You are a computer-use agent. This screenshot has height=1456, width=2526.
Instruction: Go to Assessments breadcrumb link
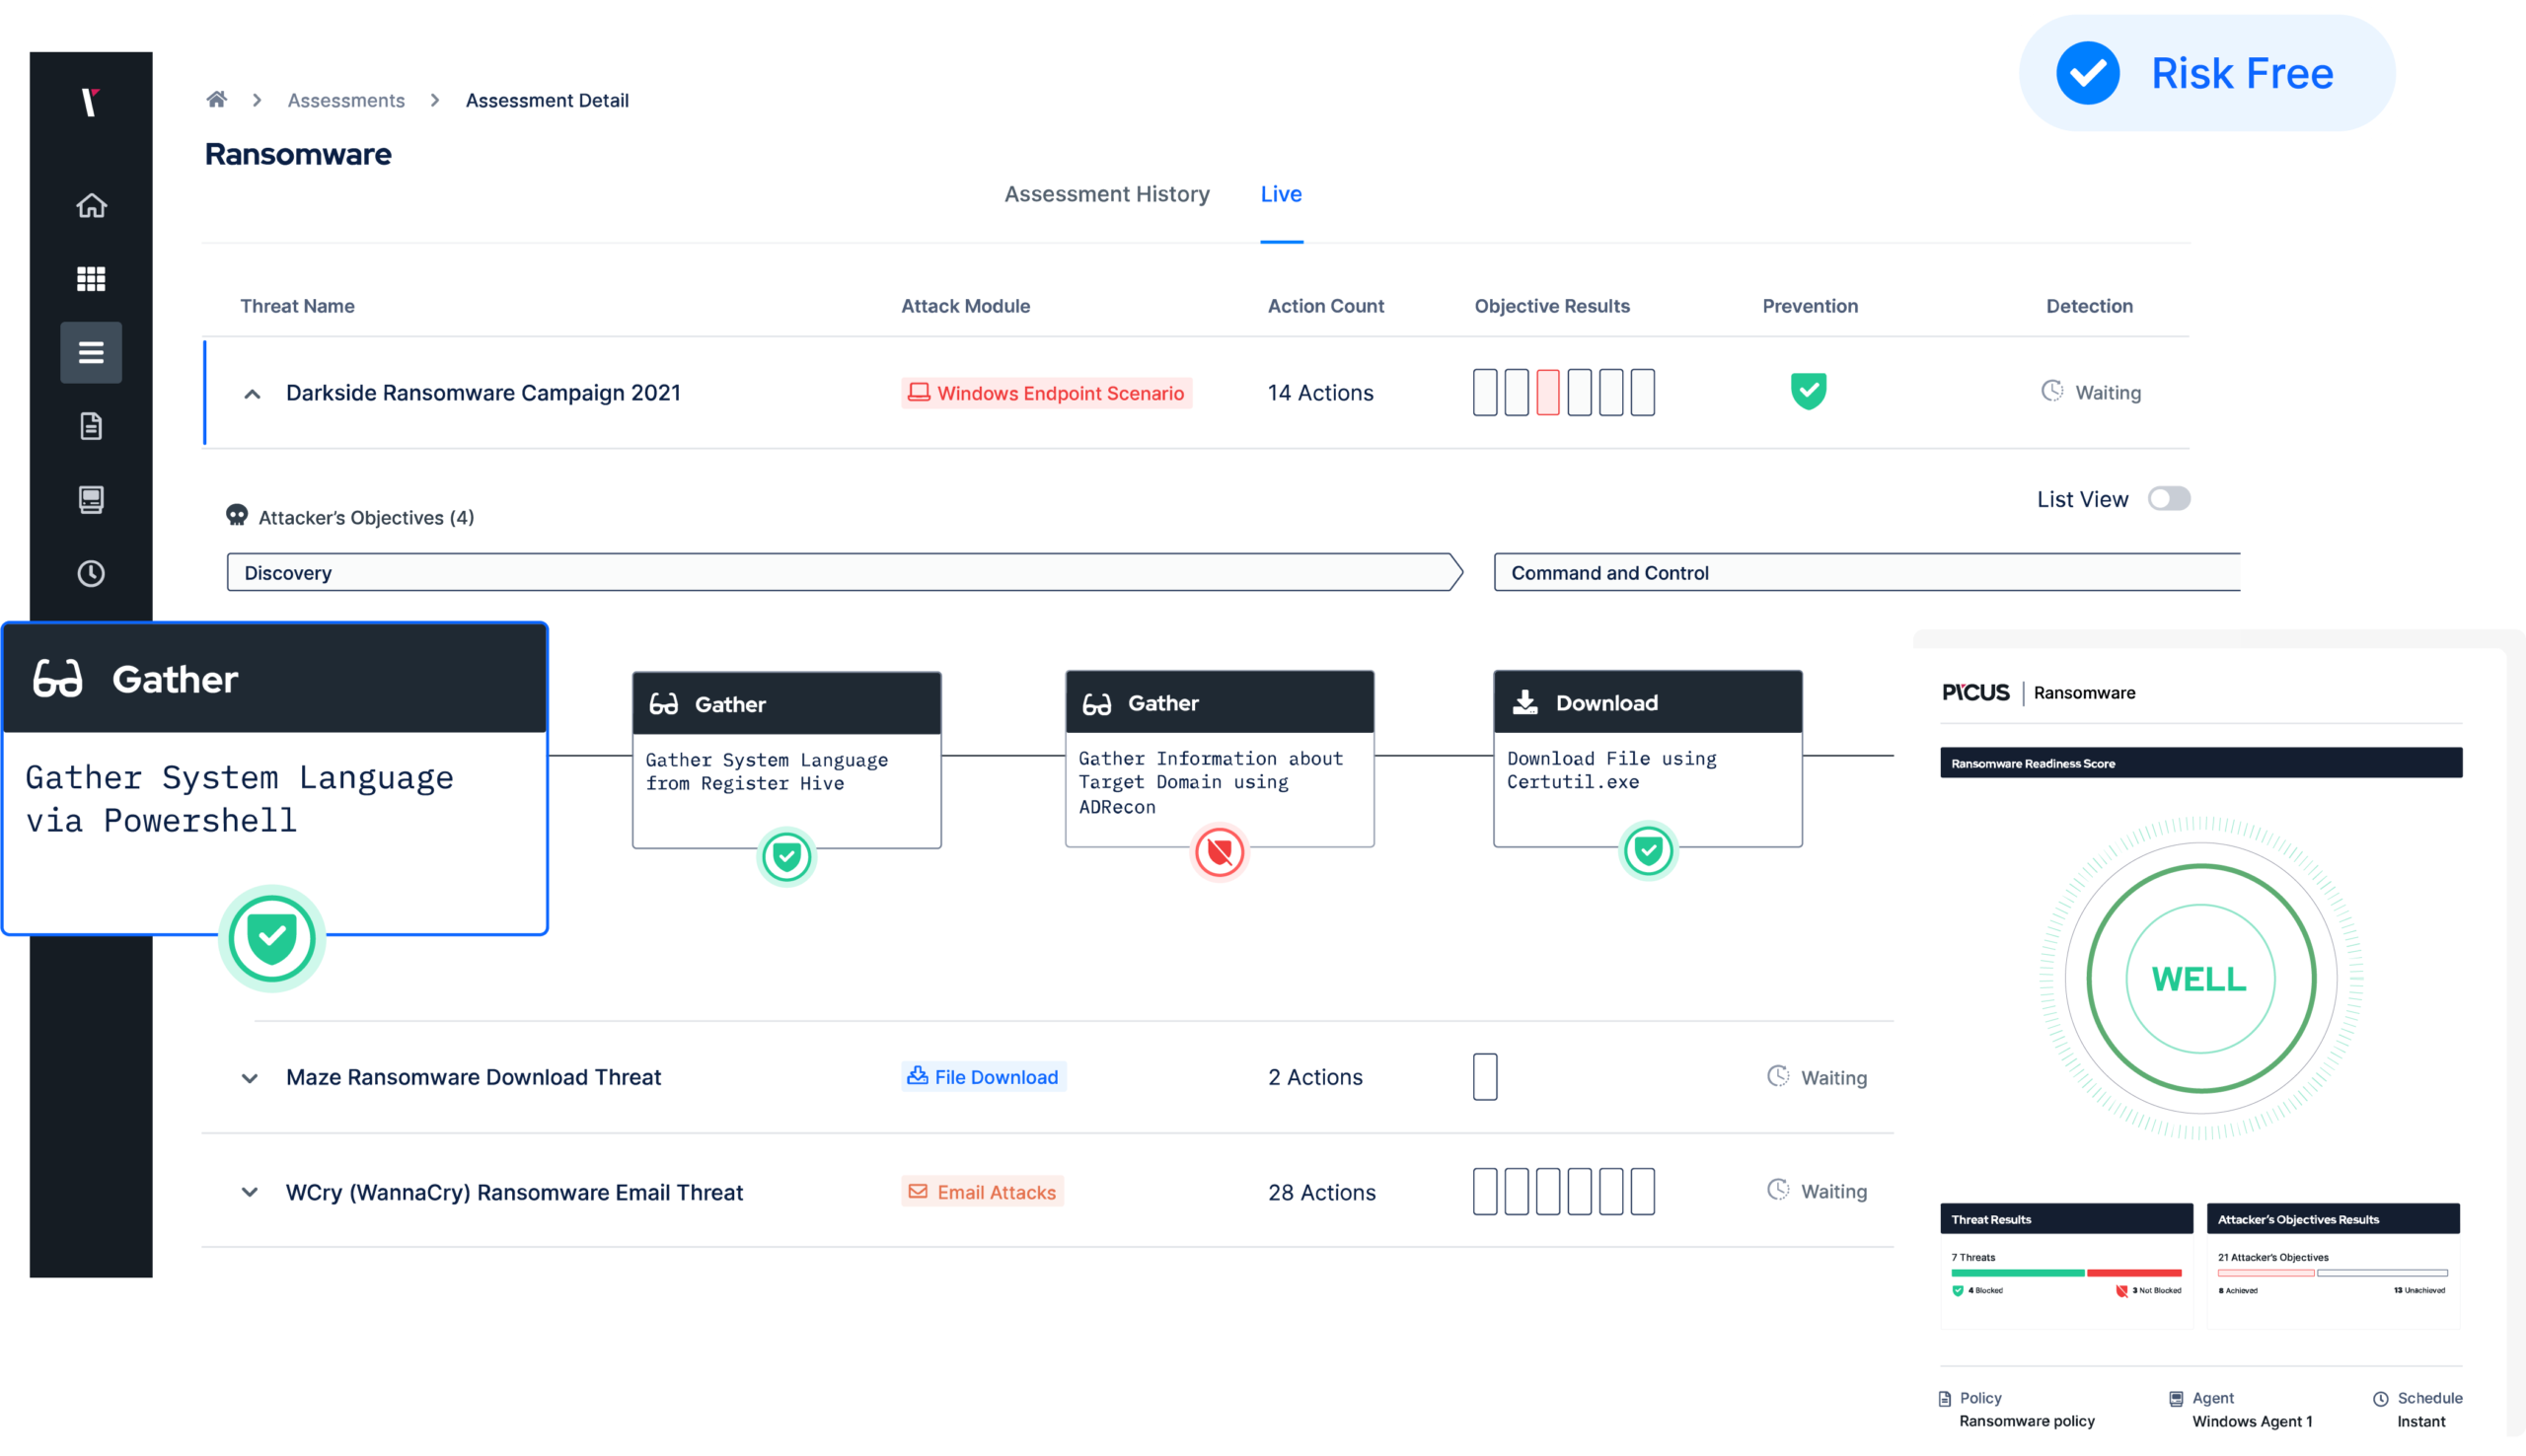pos(346,100)
